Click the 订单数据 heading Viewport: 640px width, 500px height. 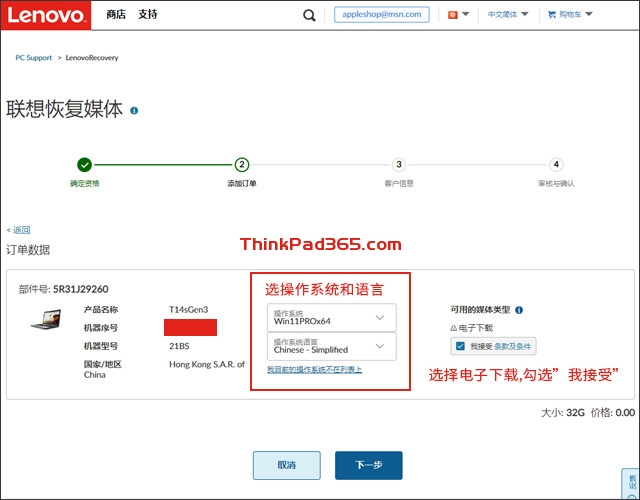coord(28,250)
